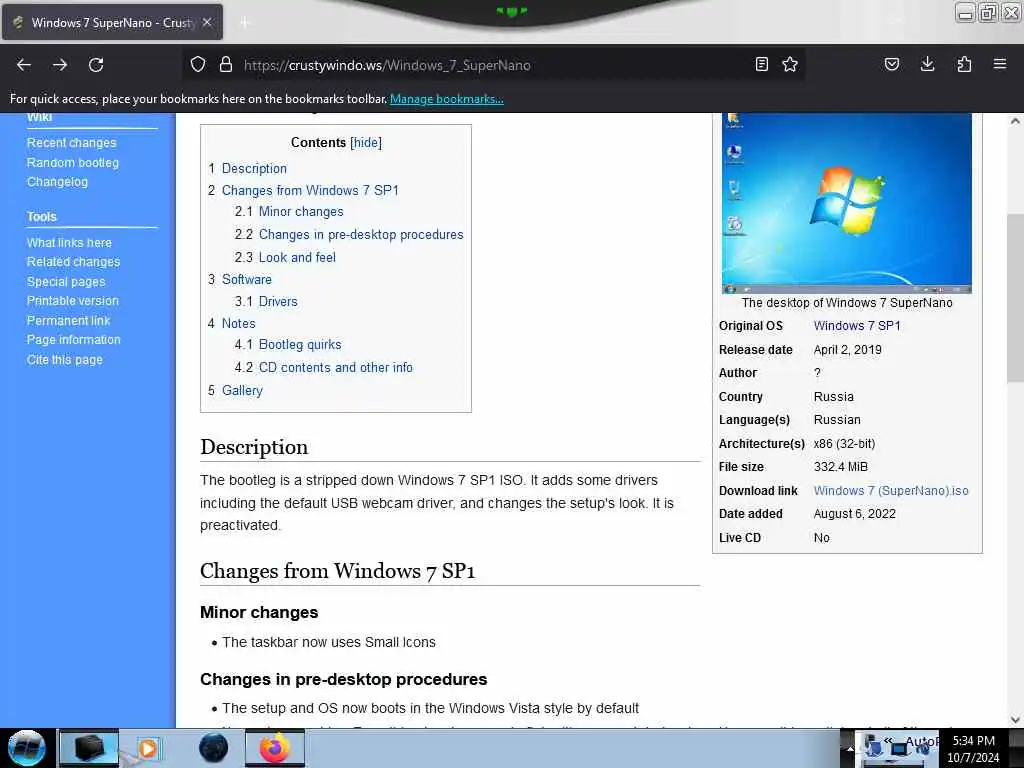The width and height of the screenshot is (1024, 768).
Task: Open a new browser tab
Action: point(245,23)
